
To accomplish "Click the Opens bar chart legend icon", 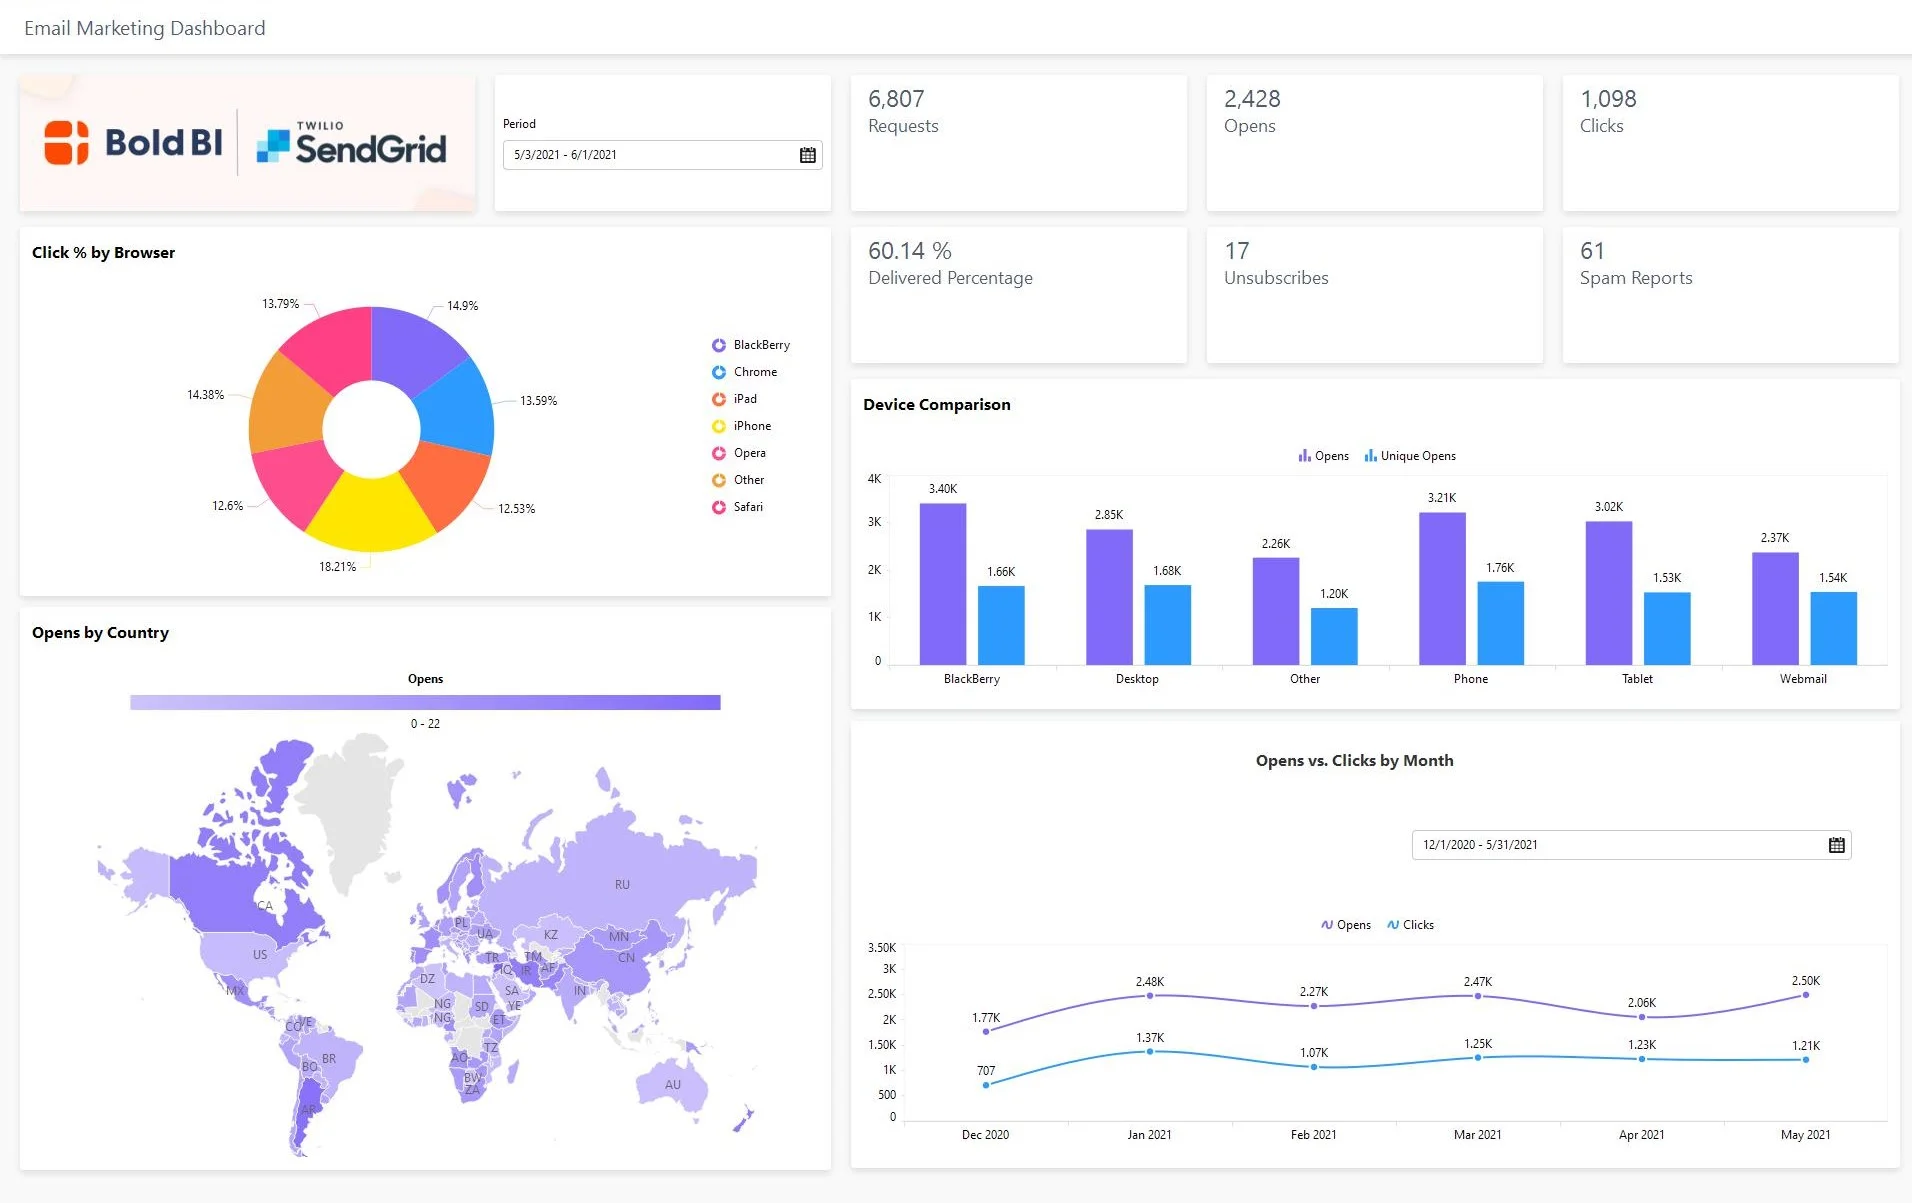I will coord(1303,455).
